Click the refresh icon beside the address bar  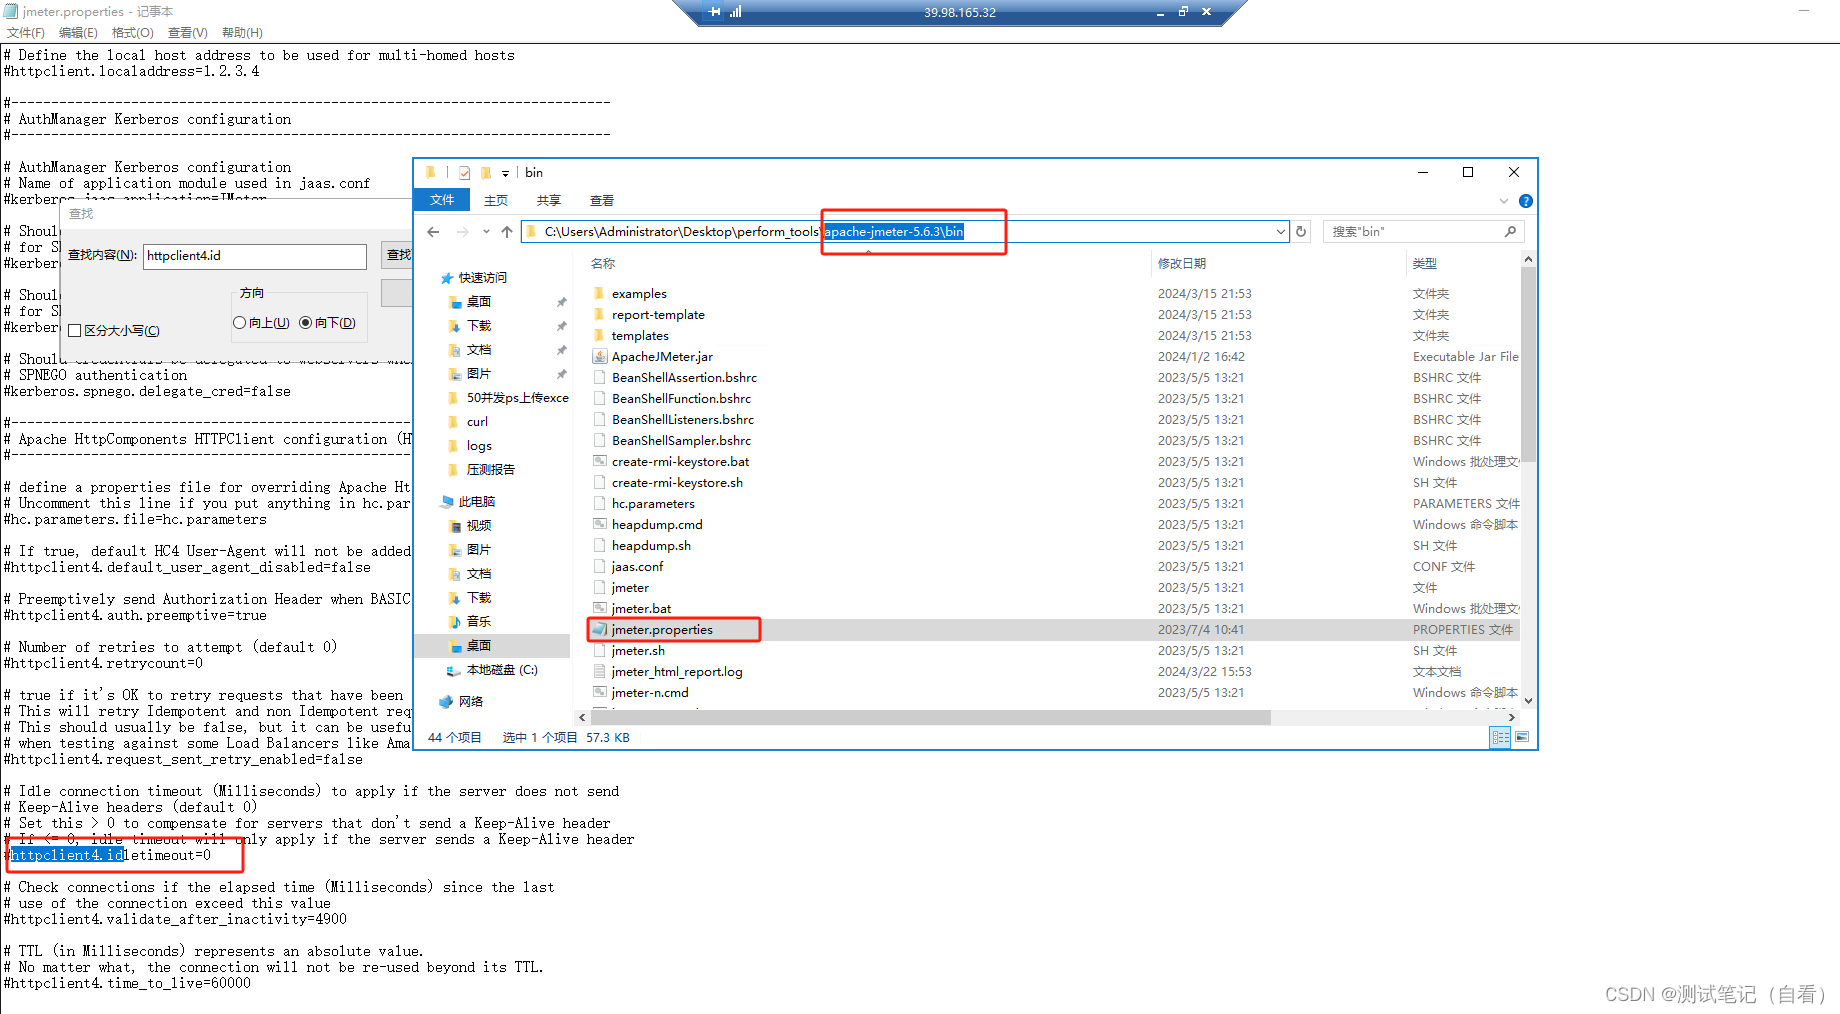tap(1301, 231)
